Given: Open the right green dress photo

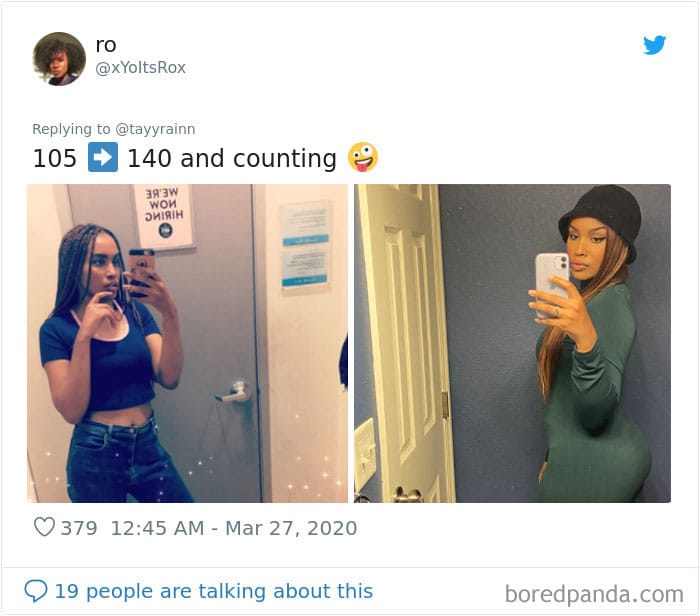Looking at the screenshot, I should click(512, 343).
